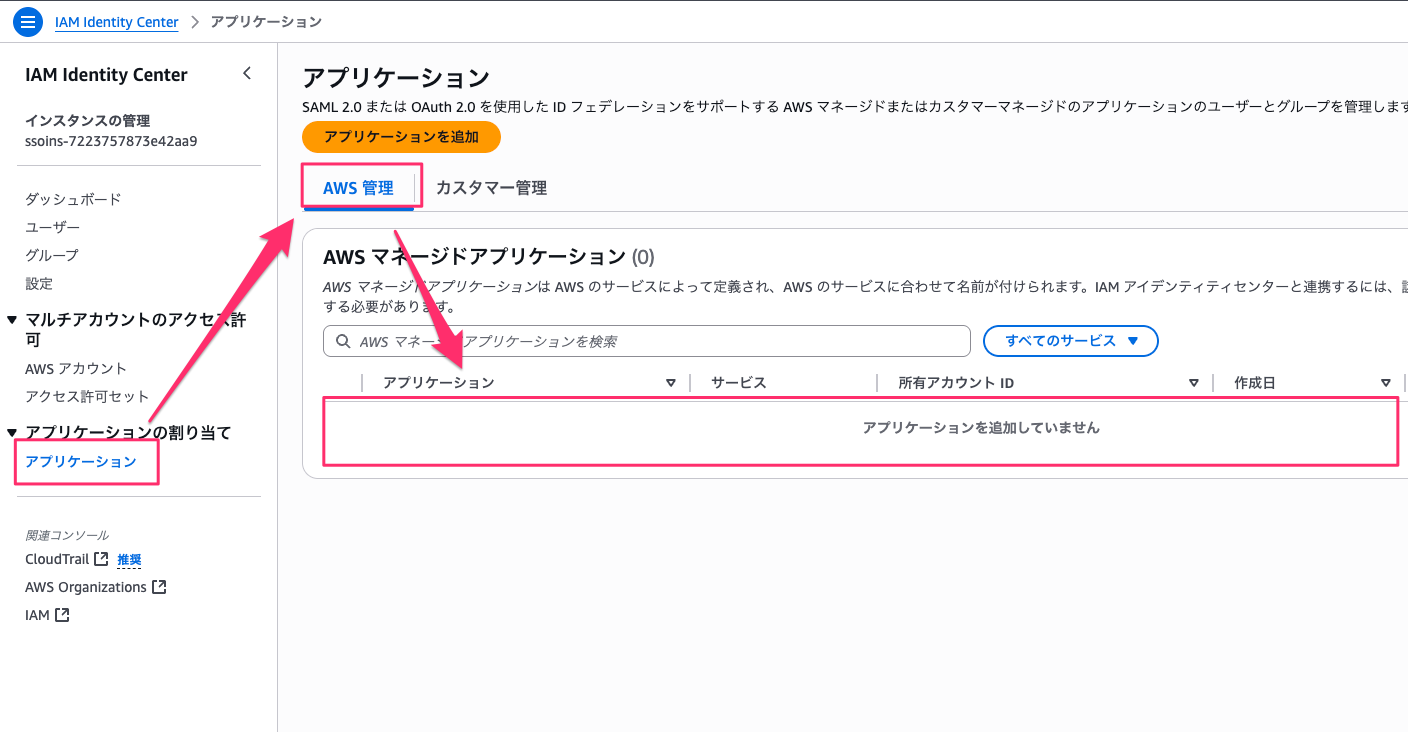
Task: Click the 作成日 column header text
Action: point(1255,383)
